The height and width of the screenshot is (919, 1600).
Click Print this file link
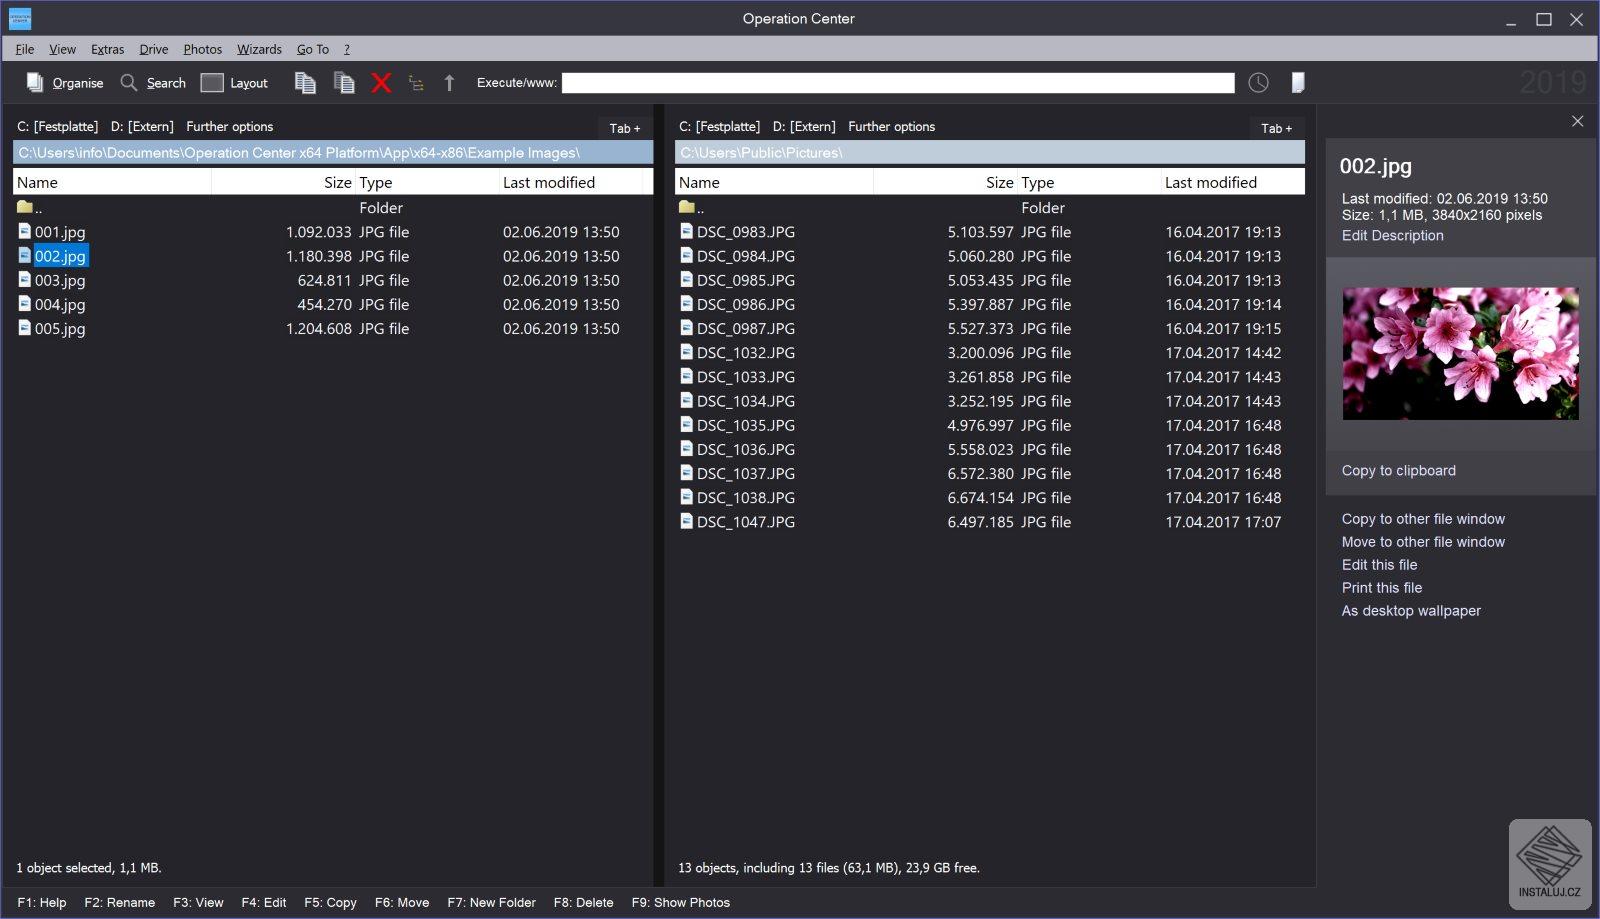(1382, 588)
